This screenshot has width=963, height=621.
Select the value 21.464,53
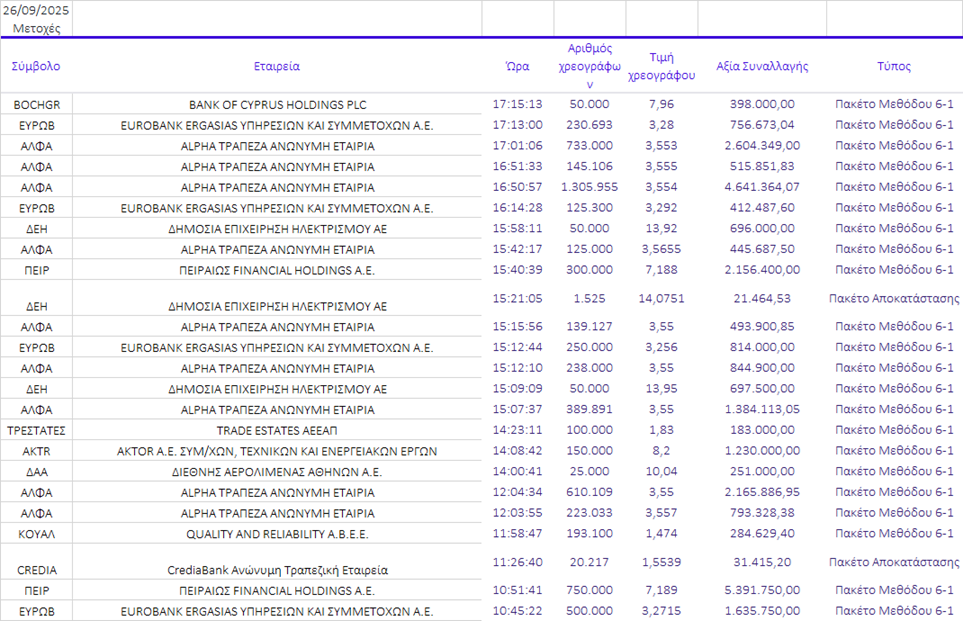(x=762, y=299)
